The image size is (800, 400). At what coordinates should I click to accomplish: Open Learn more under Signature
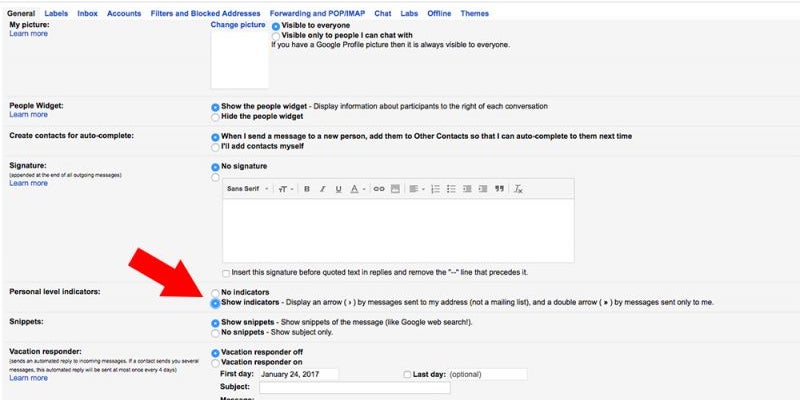click(29, 183)
